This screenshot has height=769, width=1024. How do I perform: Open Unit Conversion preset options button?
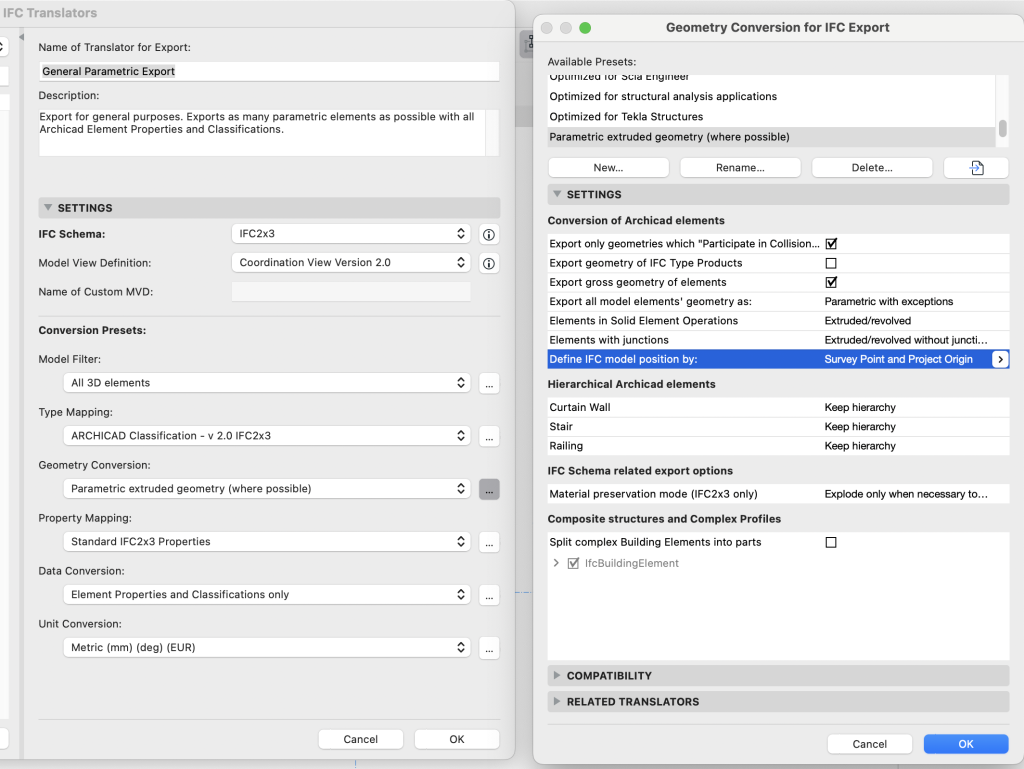[x=489, y=648]
